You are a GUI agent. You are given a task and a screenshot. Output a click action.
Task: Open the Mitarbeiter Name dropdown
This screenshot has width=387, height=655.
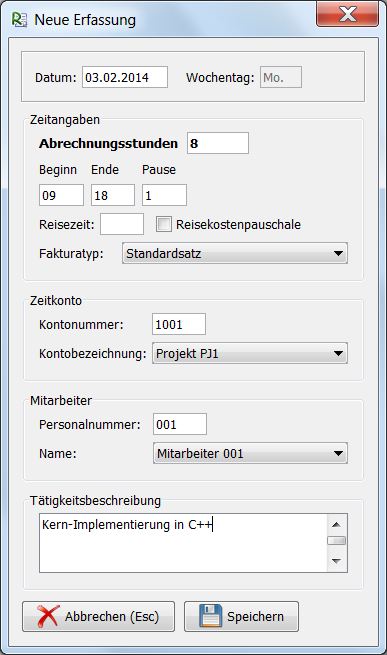(250, 454)
